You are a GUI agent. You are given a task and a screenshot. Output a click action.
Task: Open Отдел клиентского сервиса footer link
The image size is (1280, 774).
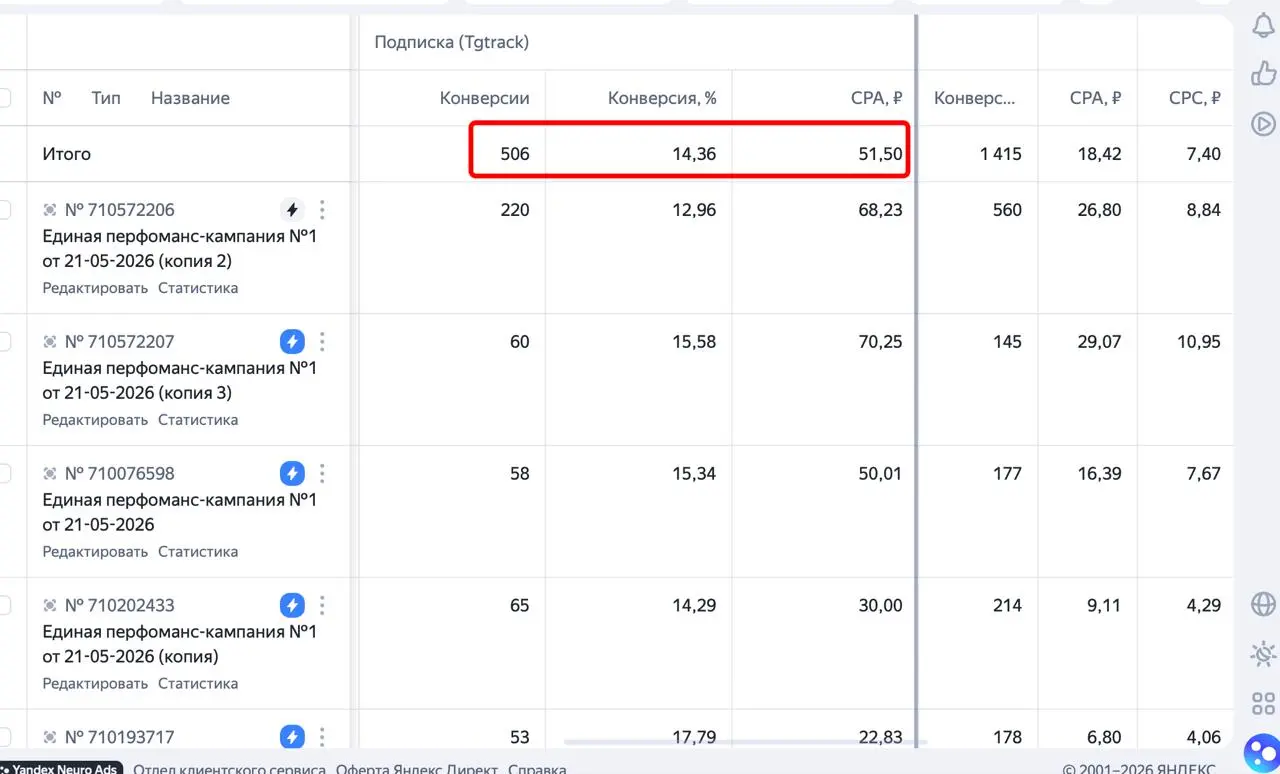(229, 769)
